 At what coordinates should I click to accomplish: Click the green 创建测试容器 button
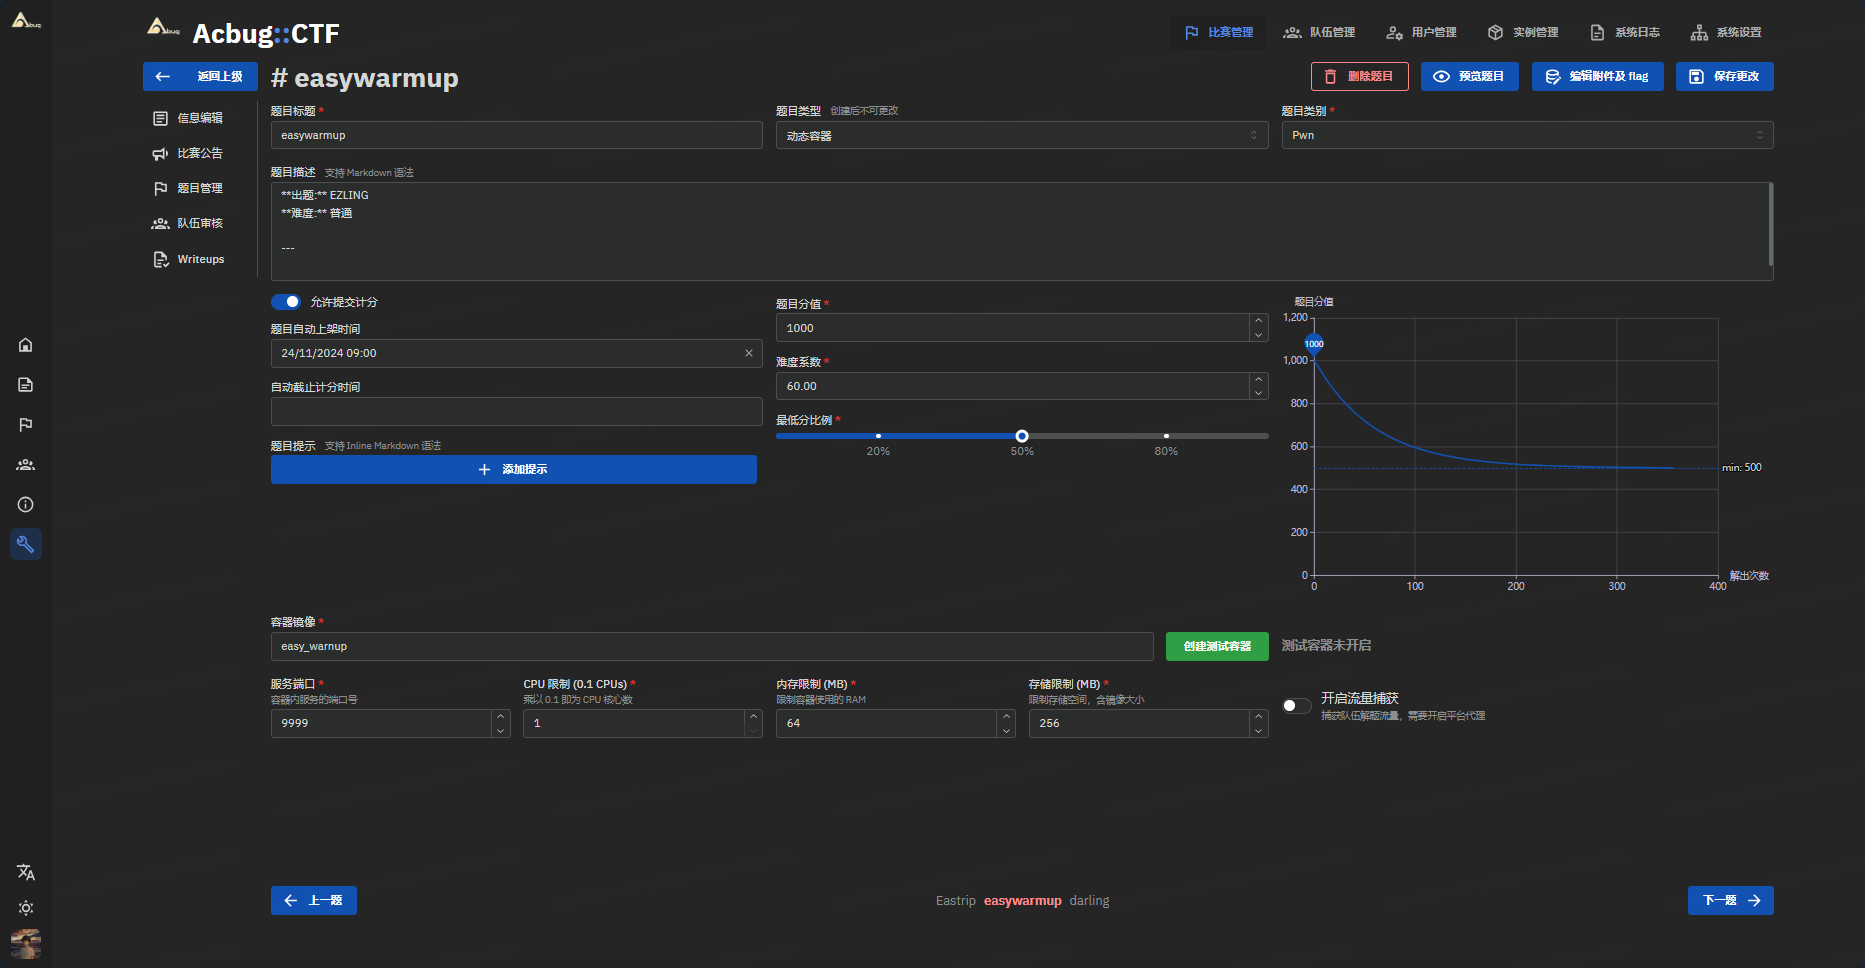1217,646
